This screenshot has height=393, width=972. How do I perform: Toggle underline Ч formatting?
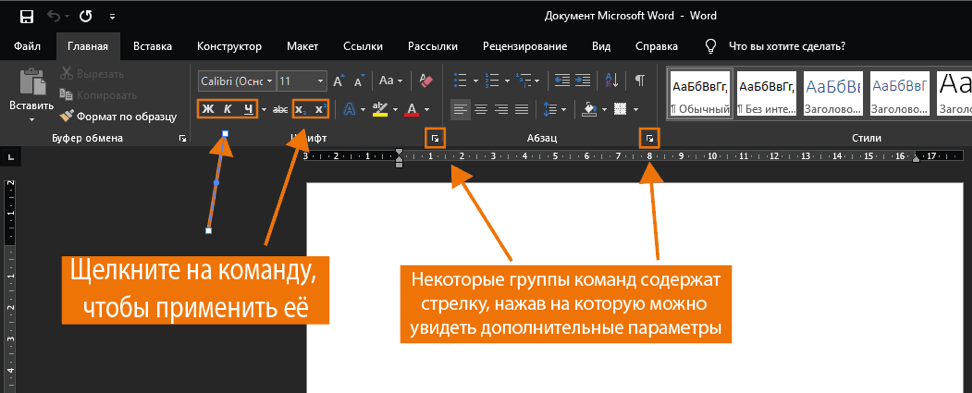[248, 110]
